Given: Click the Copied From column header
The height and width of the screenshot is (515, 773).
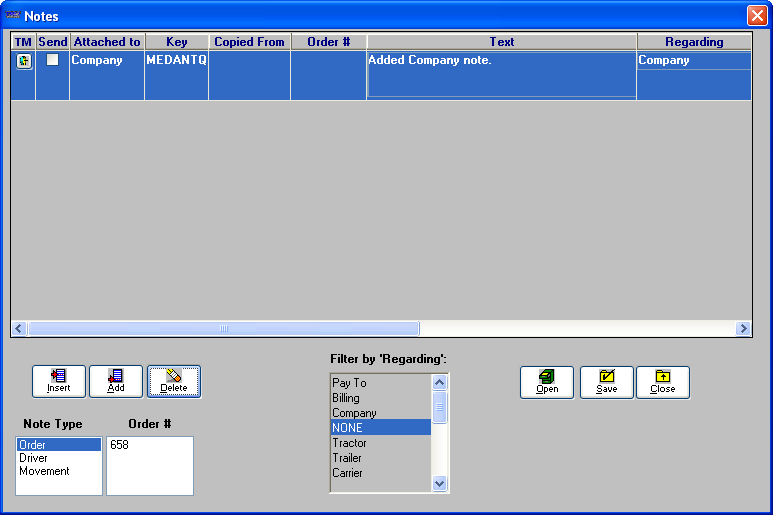Looking at the screenshot, I should pyautogui.click(x=249, y=42).
